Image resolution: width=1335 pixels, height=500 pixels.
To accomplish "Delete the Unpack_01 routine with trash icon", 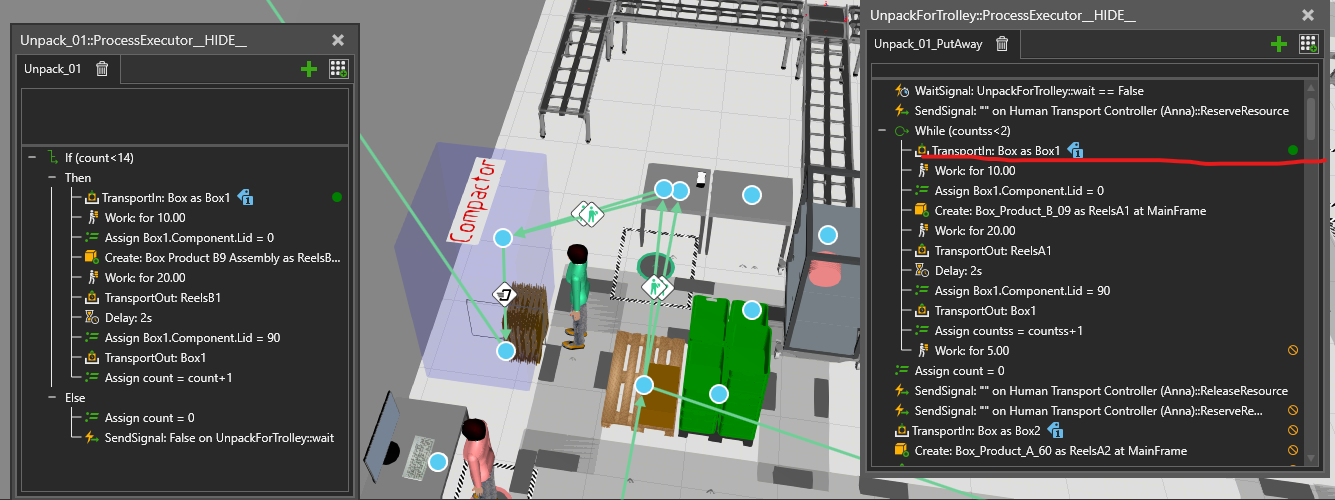I will point(102,68).
